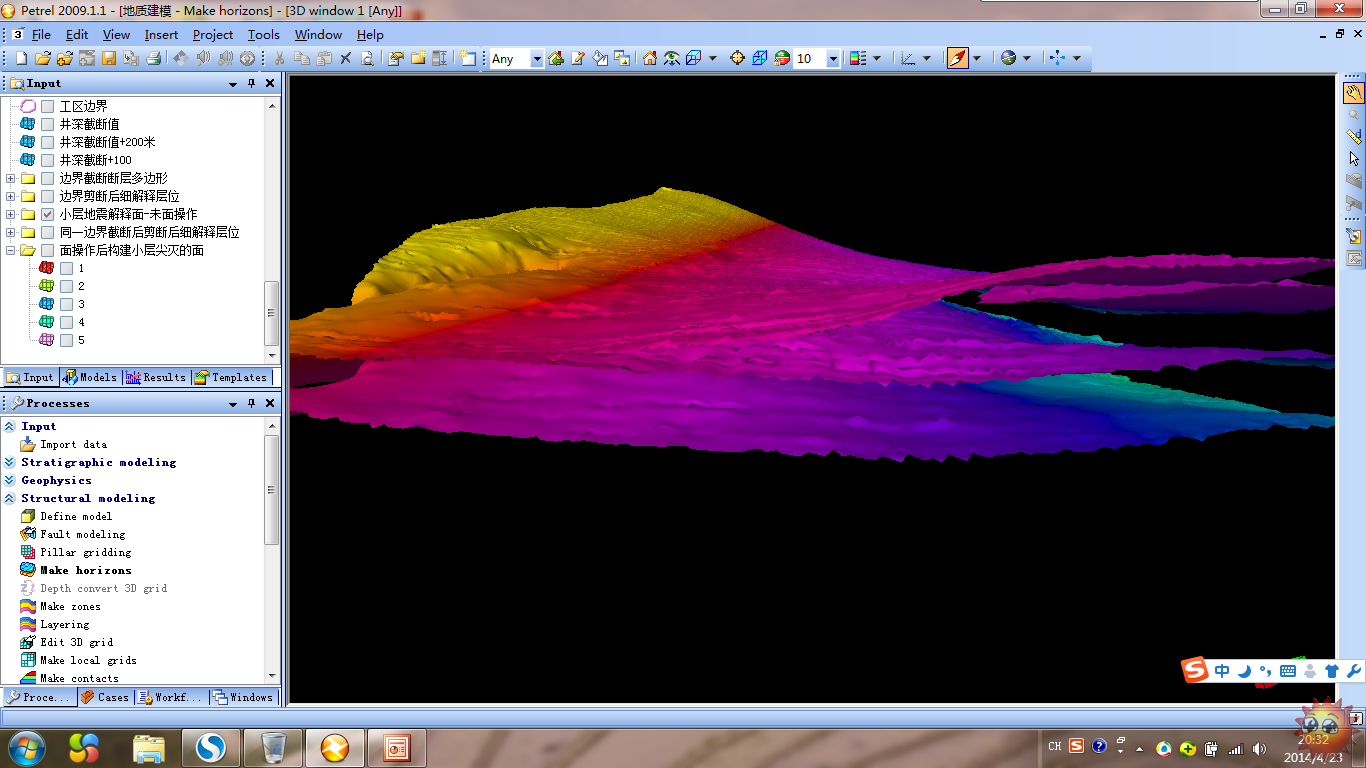Open the Any window-type dropdown
The image size is (1366, 768).
coord(536,59)
